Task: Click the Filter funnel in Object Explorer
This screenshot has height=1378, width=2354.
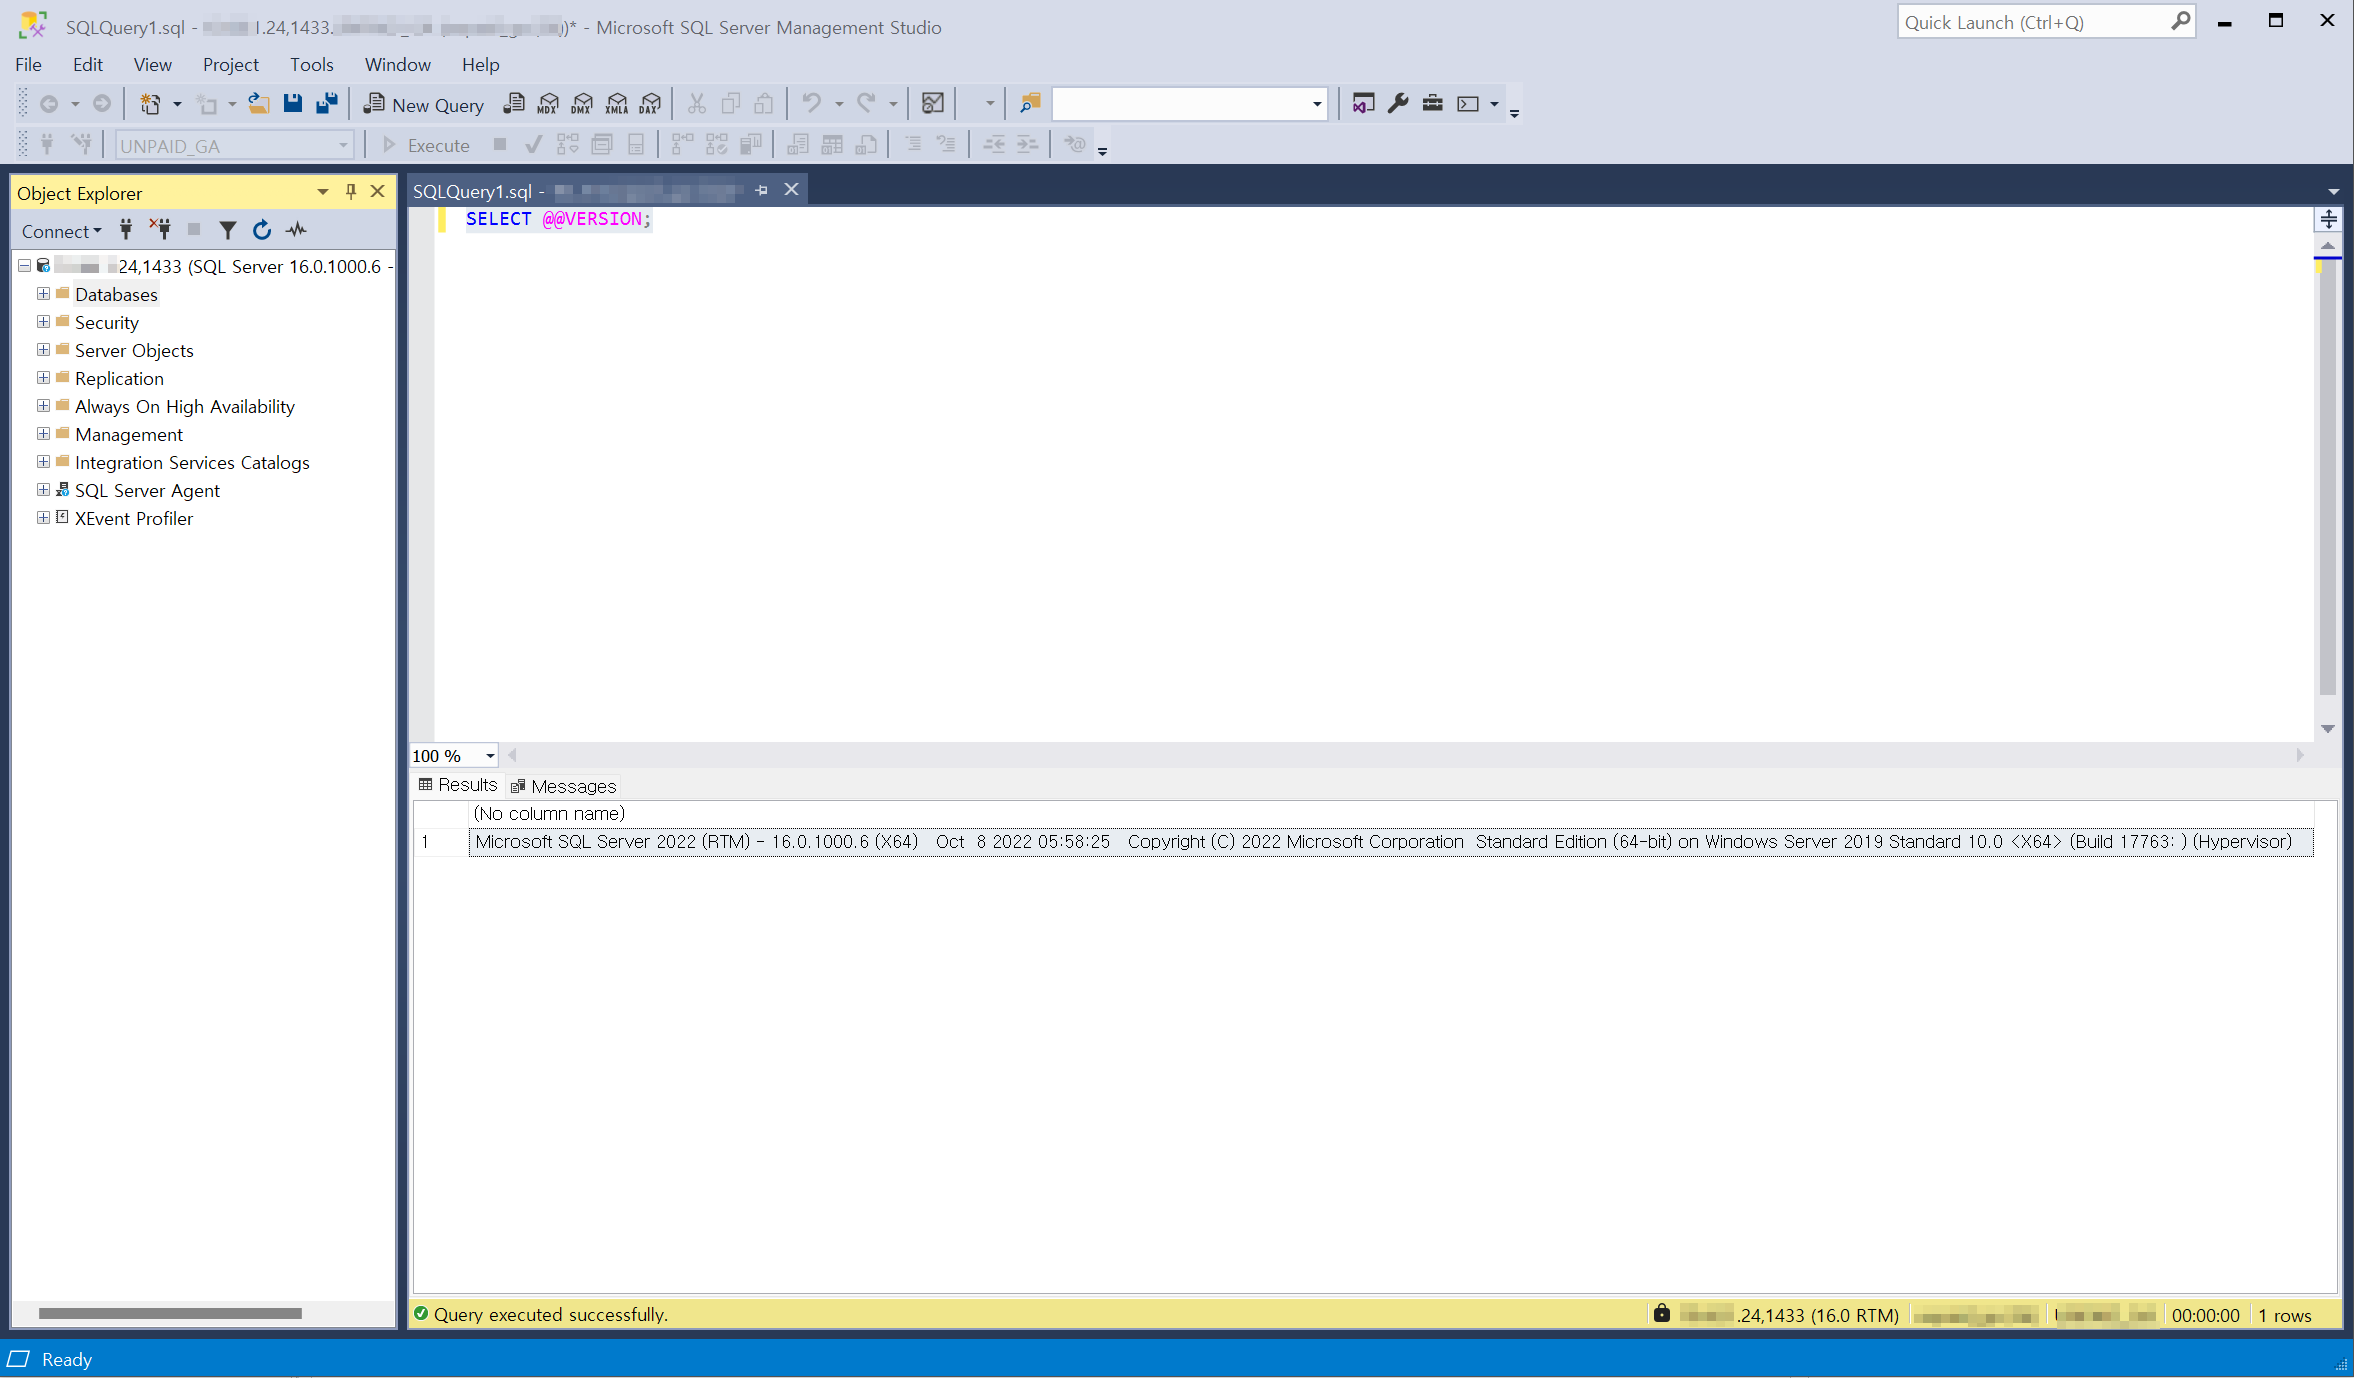Action: click(x=228, y=231)
